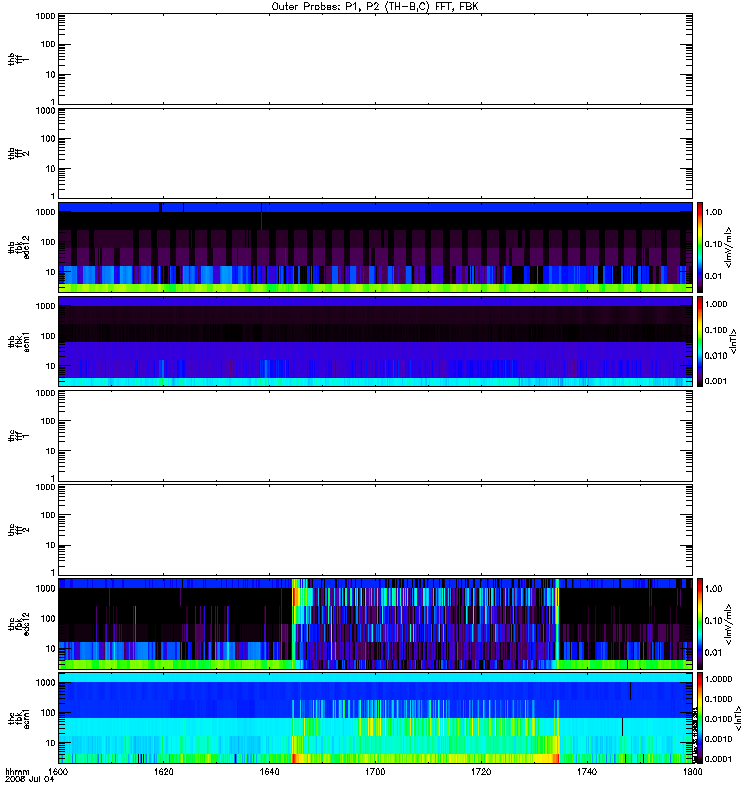Click the 0.100 value on thb scm1 color bar

click(716, 330)
